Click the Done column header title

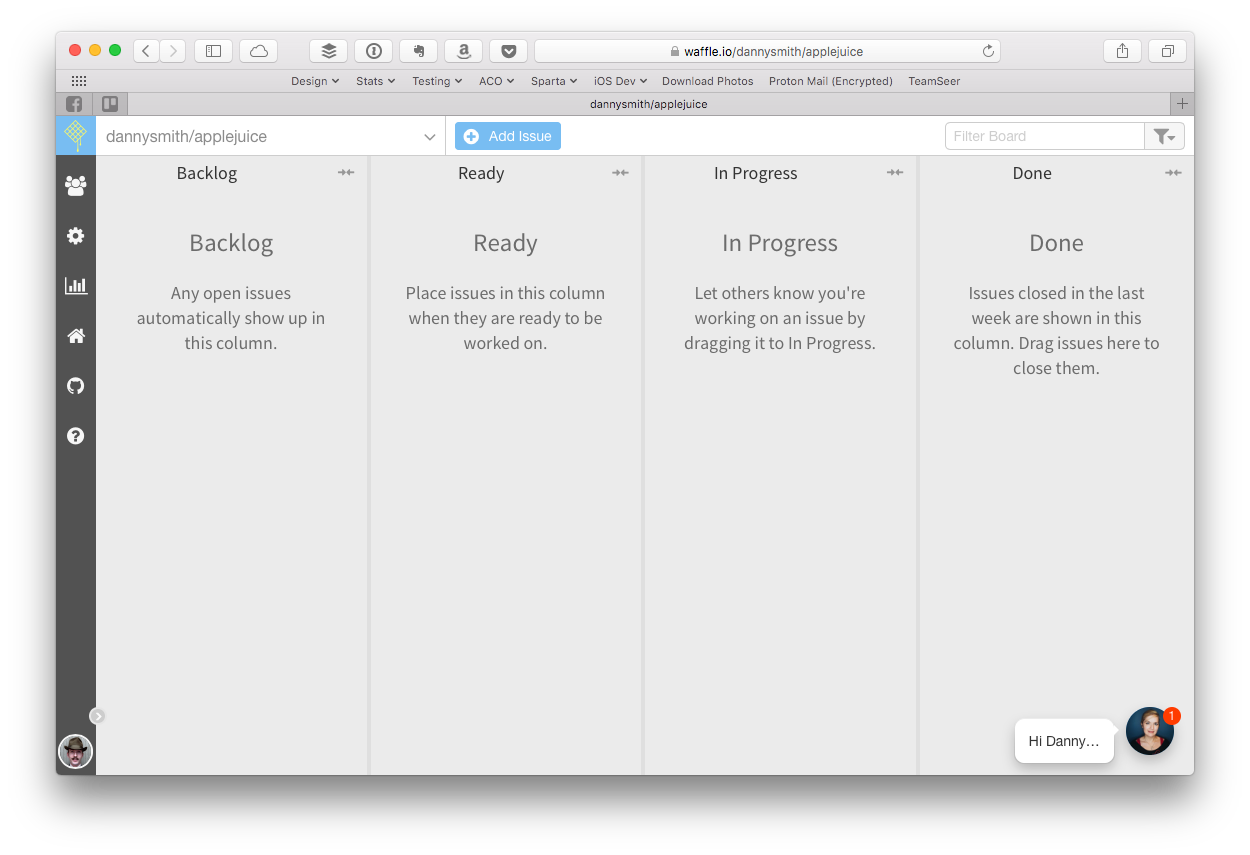point(1032,173)
